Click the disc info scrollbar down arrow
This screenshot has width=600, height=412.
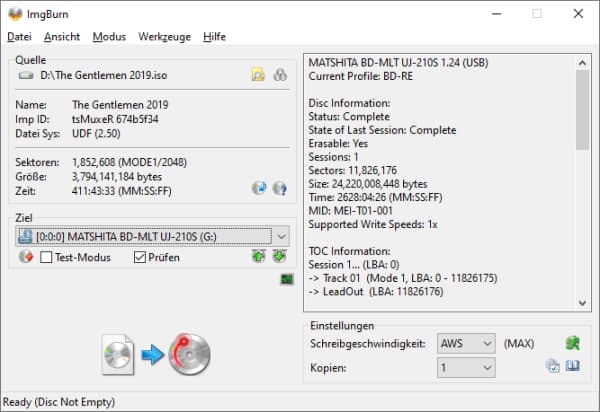point(582,303)
